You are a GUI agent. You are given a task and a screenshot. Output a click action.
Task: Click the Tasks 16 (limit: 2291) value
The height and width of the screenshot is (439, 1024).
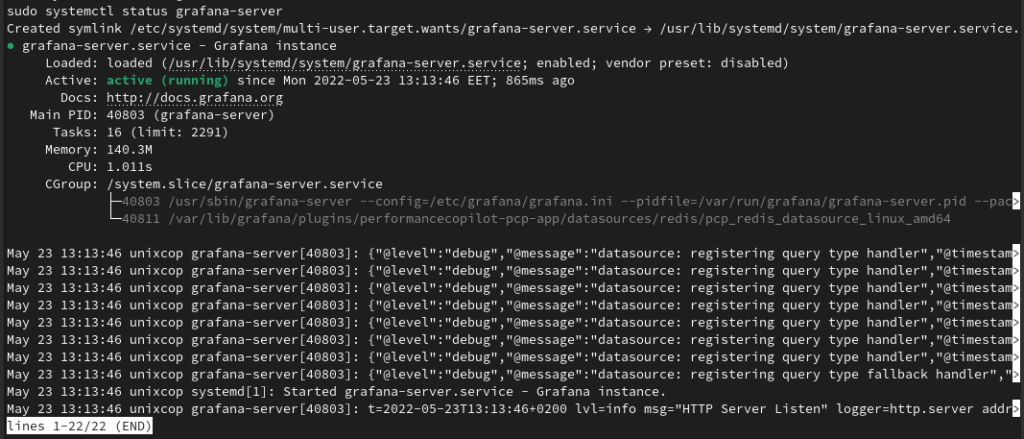[167, 133]
